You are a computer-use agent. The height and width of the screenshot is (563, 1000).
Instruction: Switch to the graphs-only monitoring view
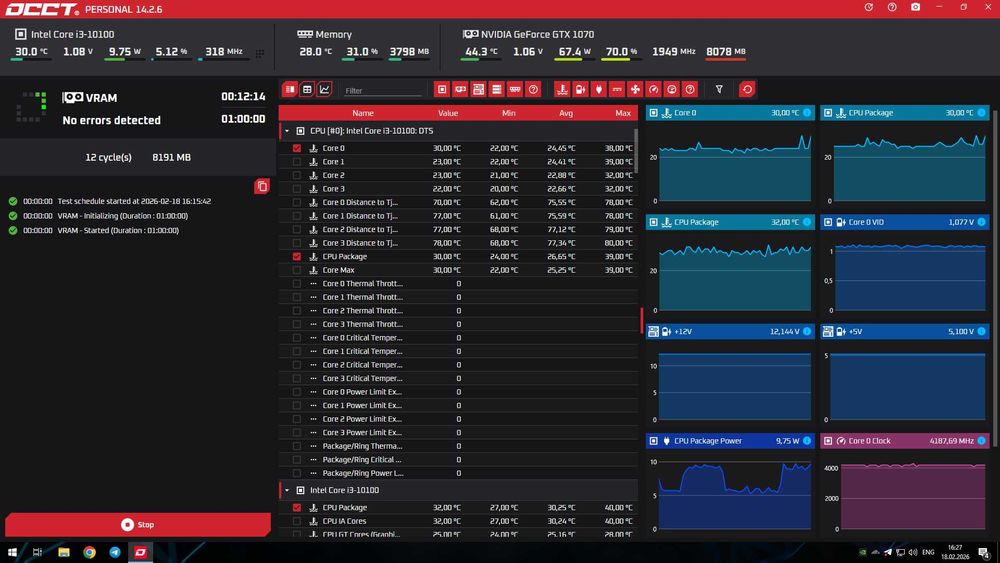point(325,89)
